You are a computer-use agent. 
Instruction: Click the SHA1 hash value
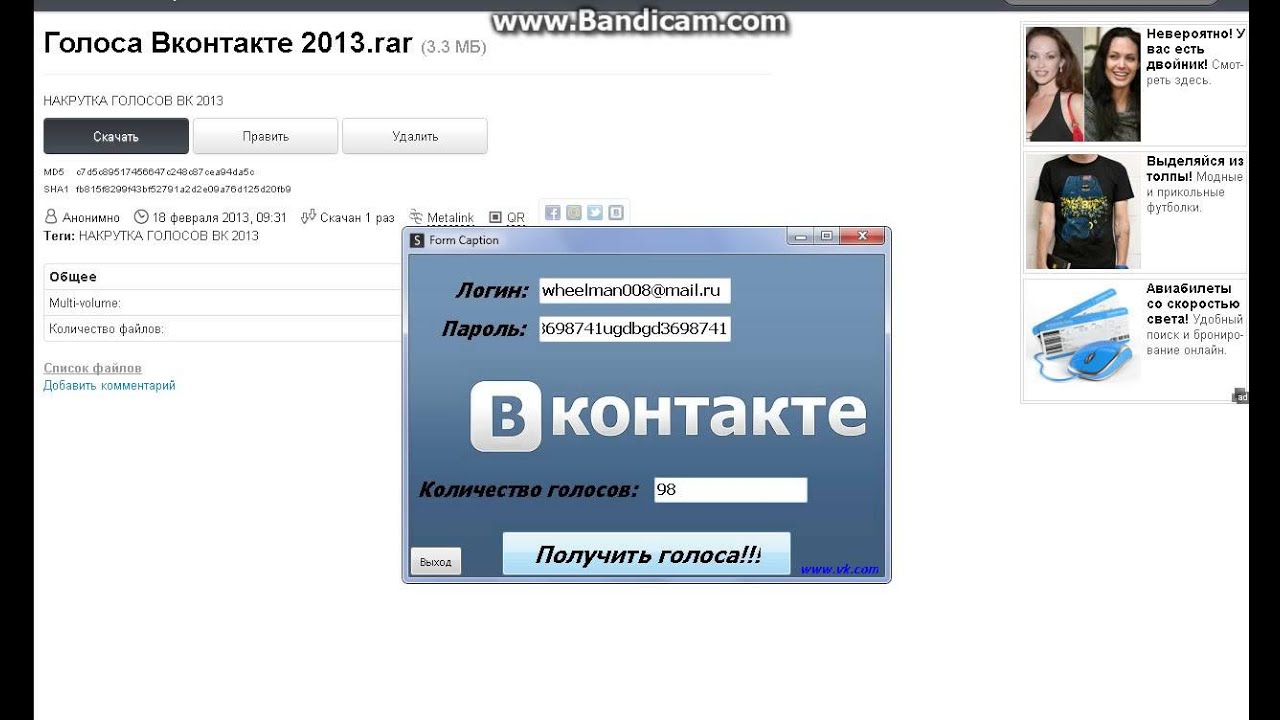(183, 189)
